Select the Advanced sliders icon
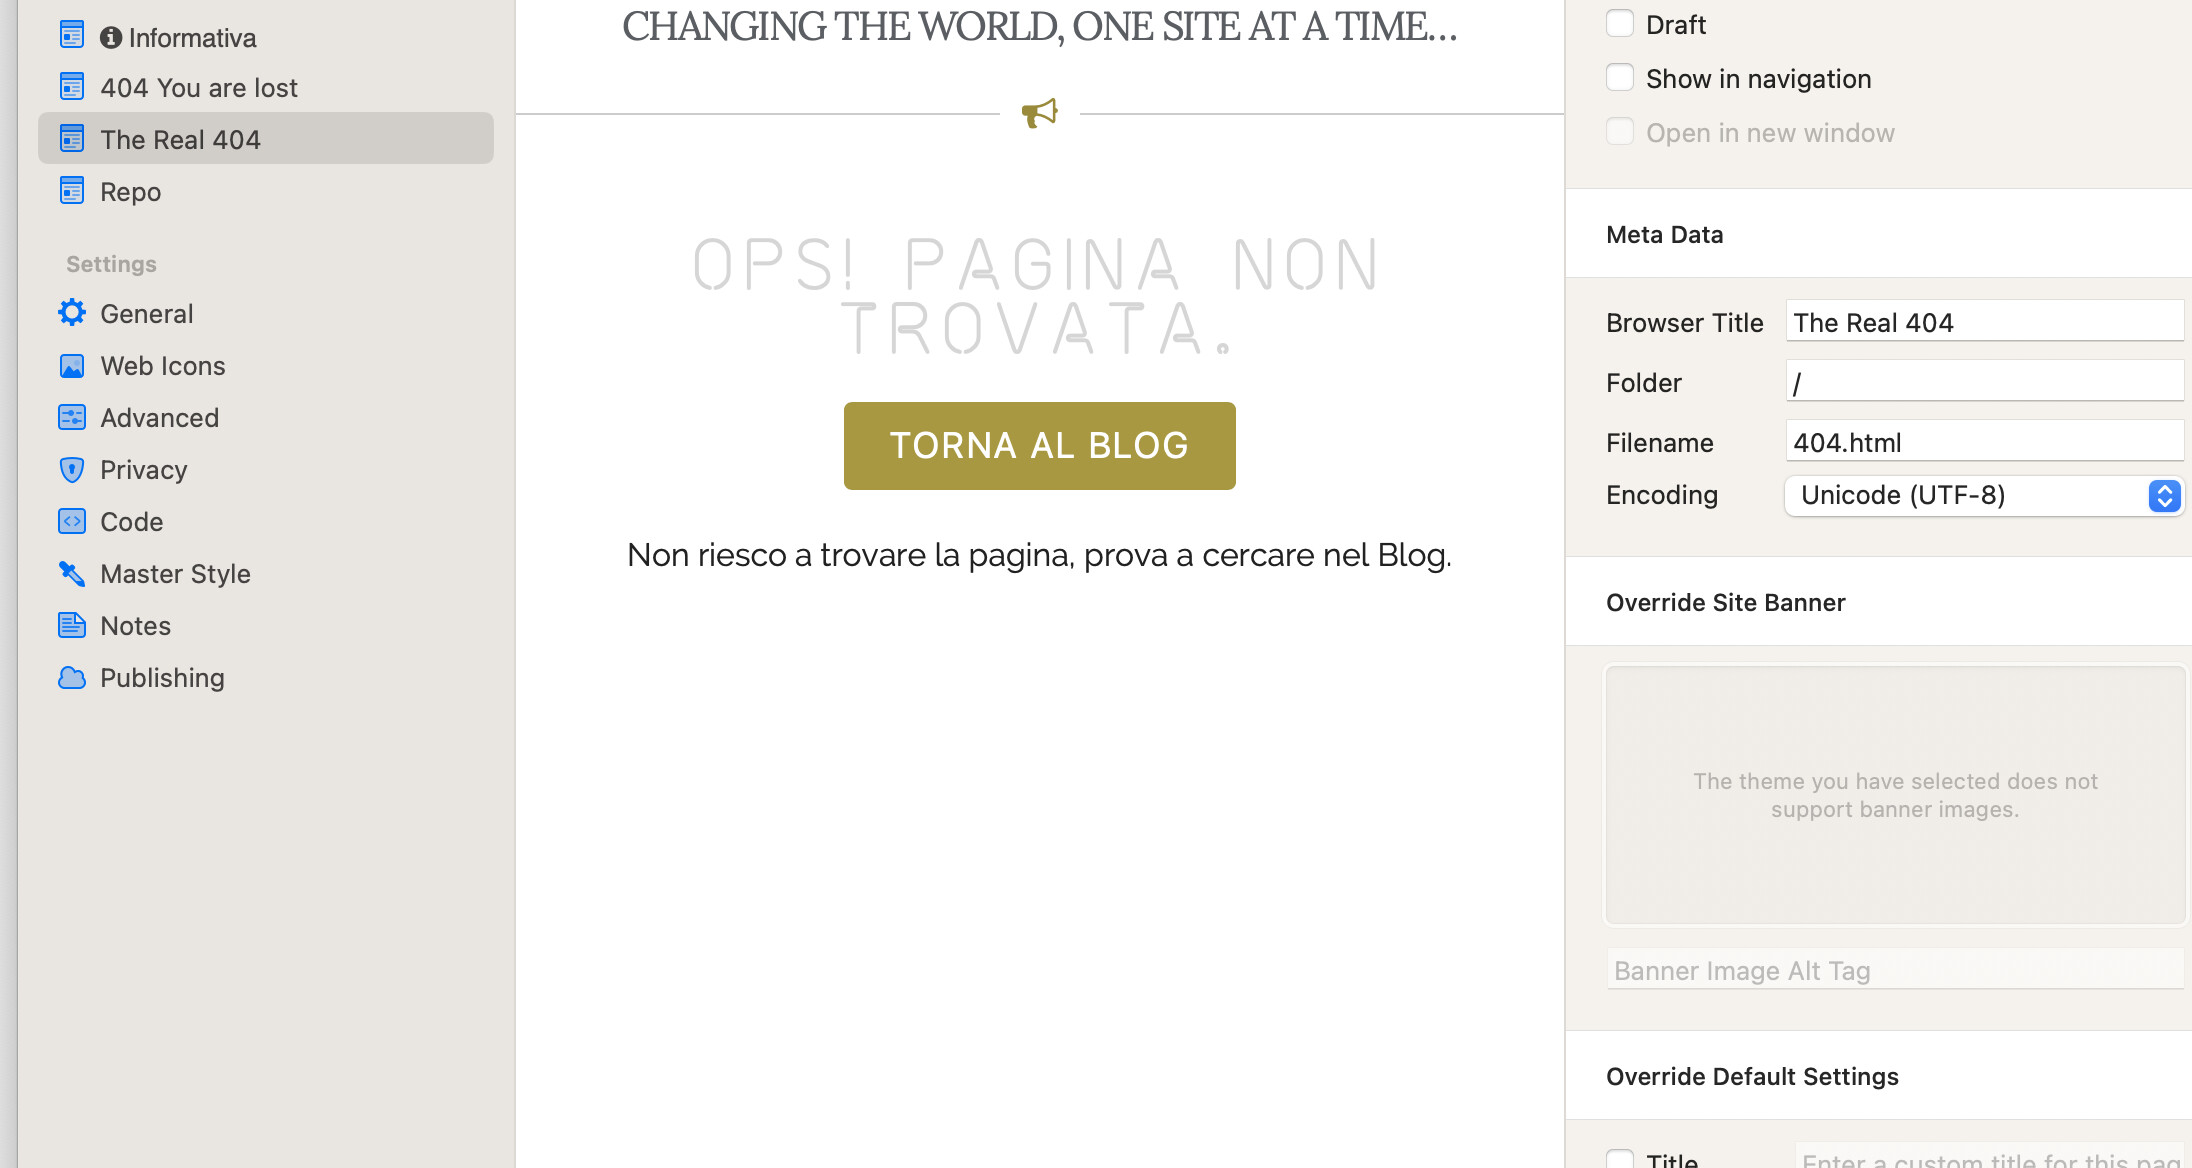 click(72, 418)
